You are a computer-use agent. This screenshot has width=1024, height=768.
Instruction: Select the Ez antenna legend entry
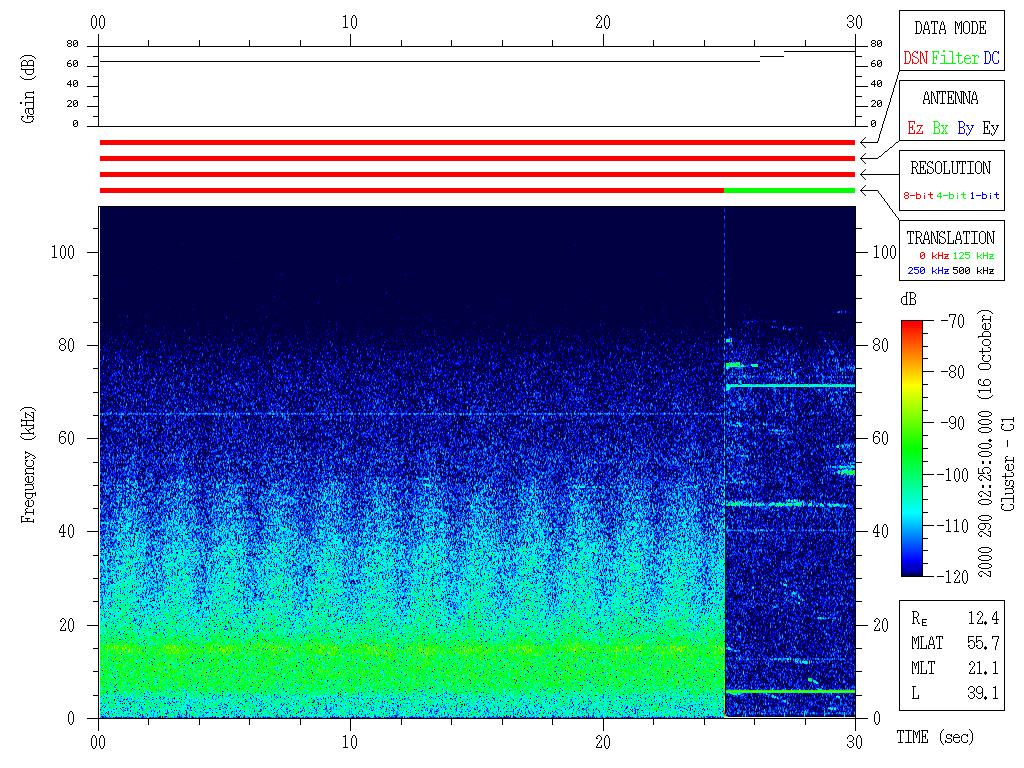915,129
